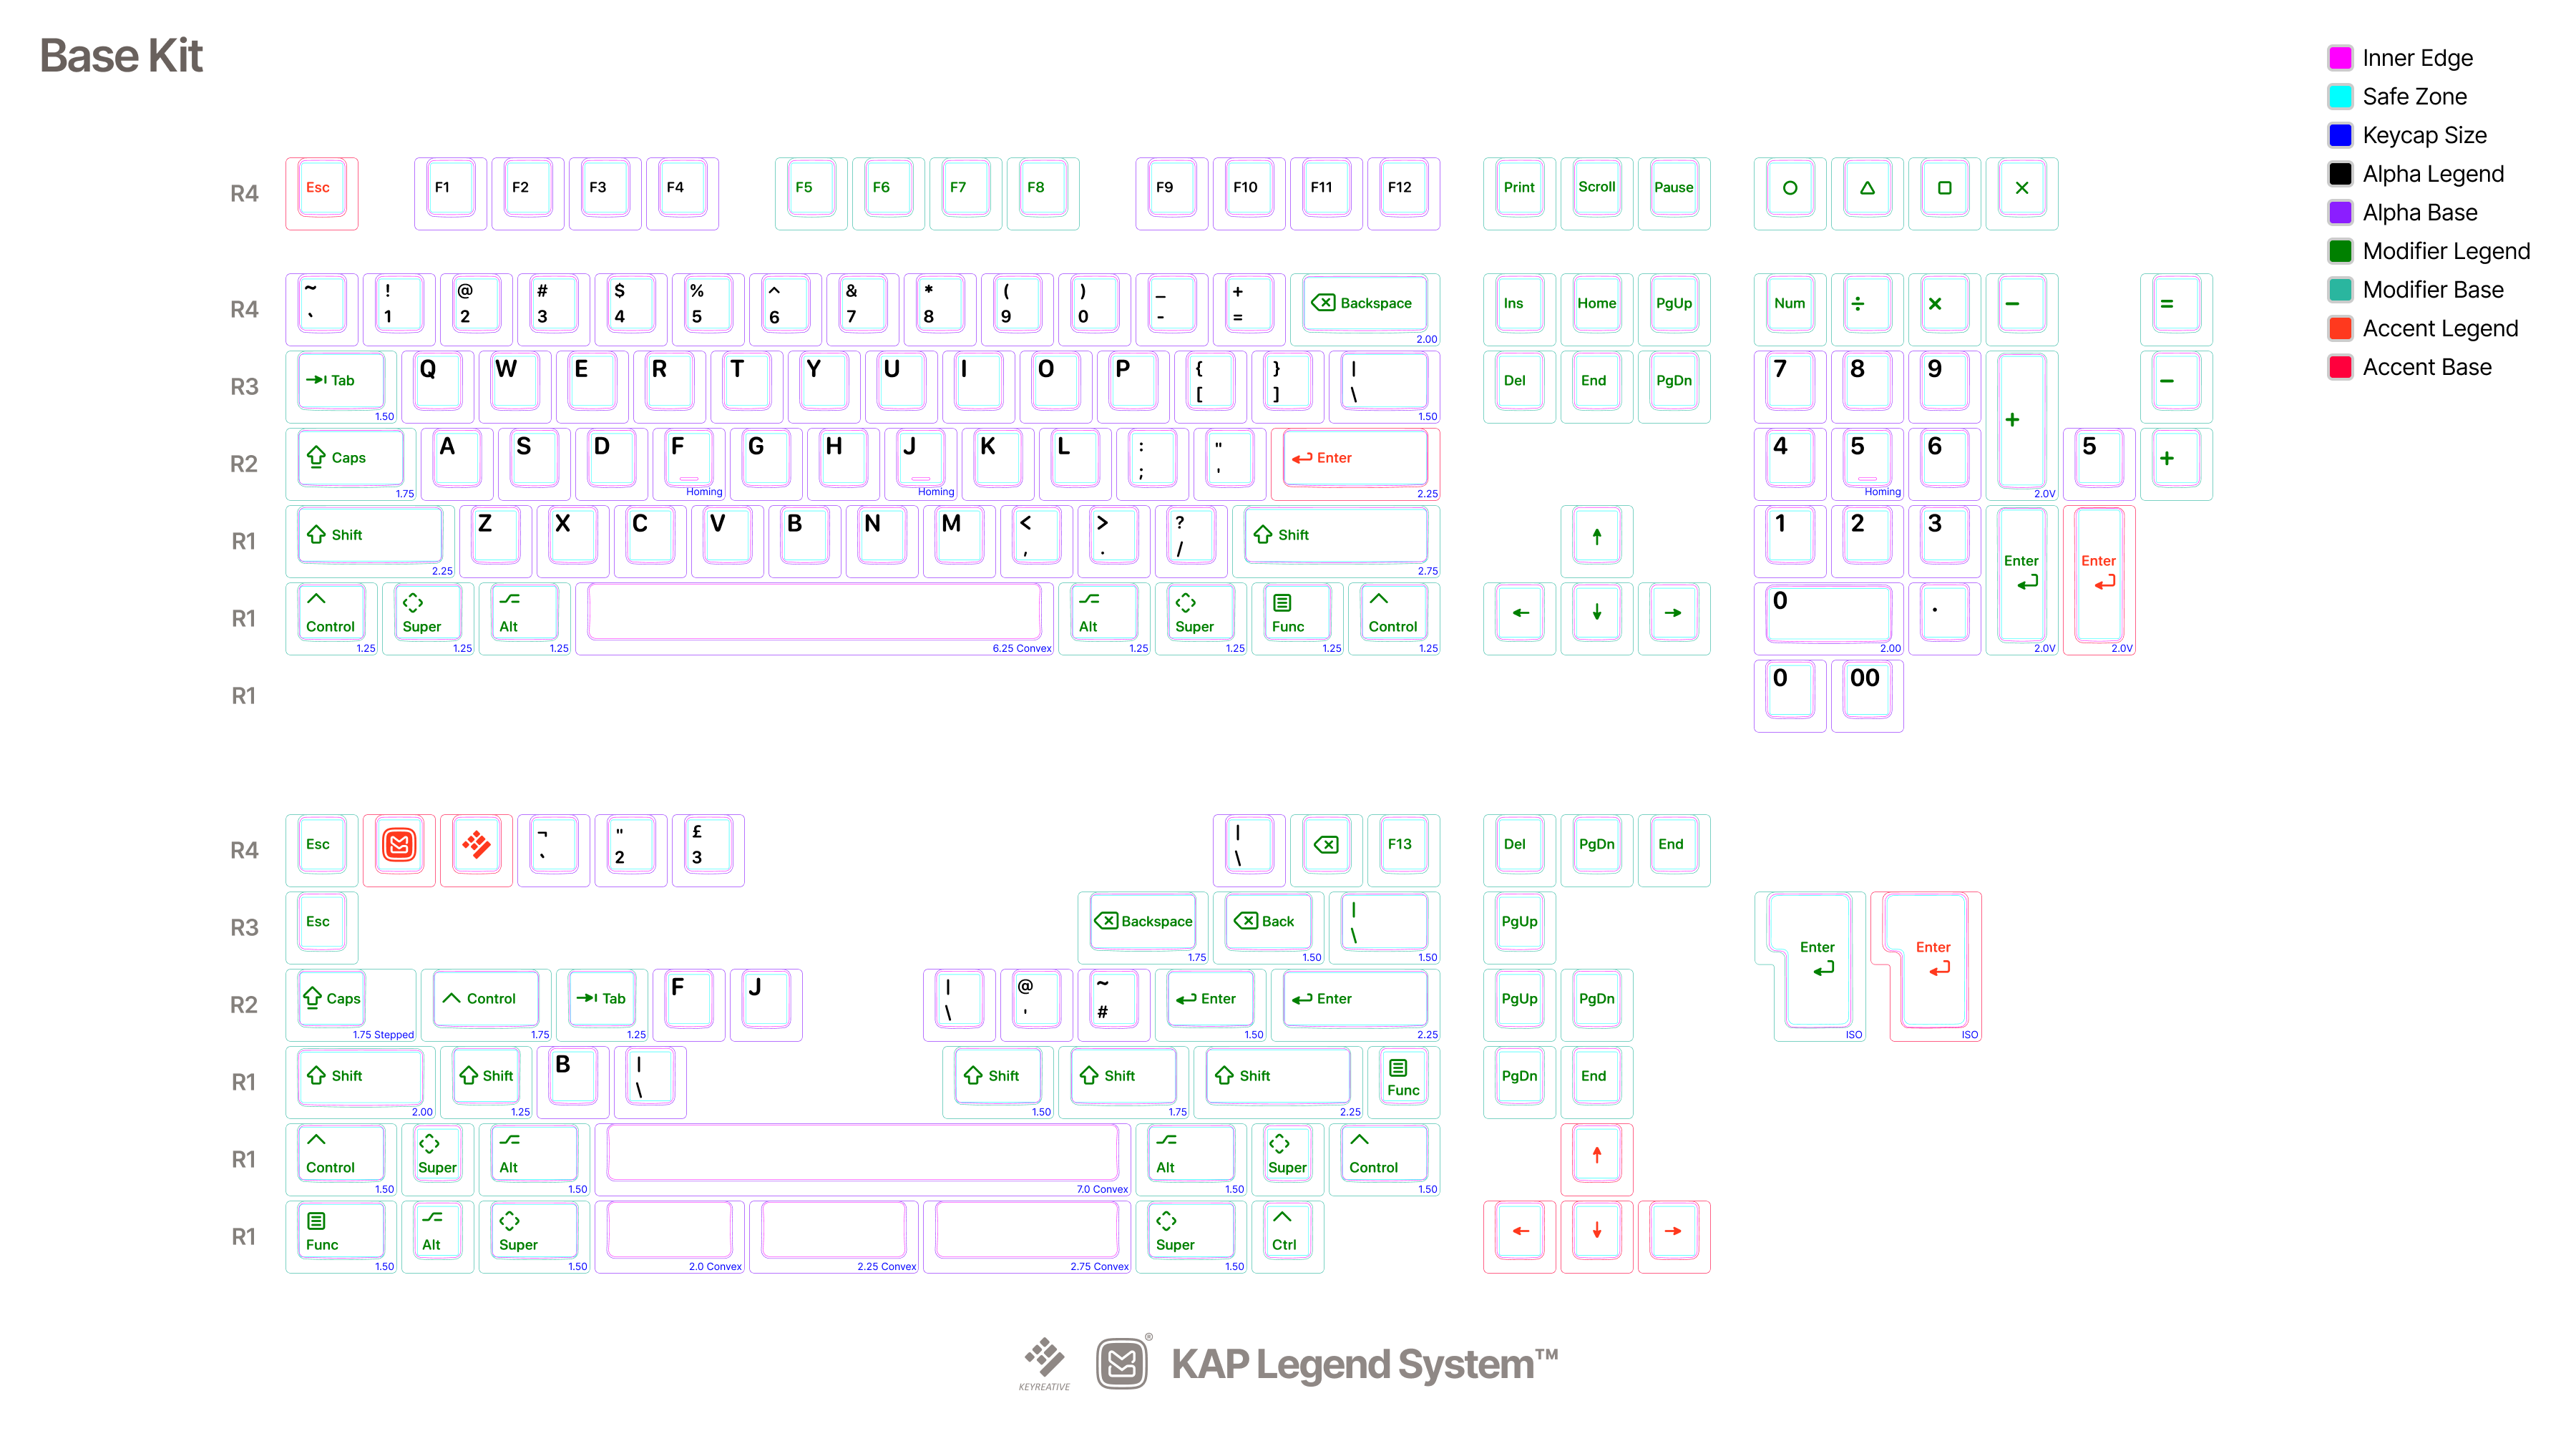
Task: Click the numpad 5 Homing keycap
Action: [1867, 464]
